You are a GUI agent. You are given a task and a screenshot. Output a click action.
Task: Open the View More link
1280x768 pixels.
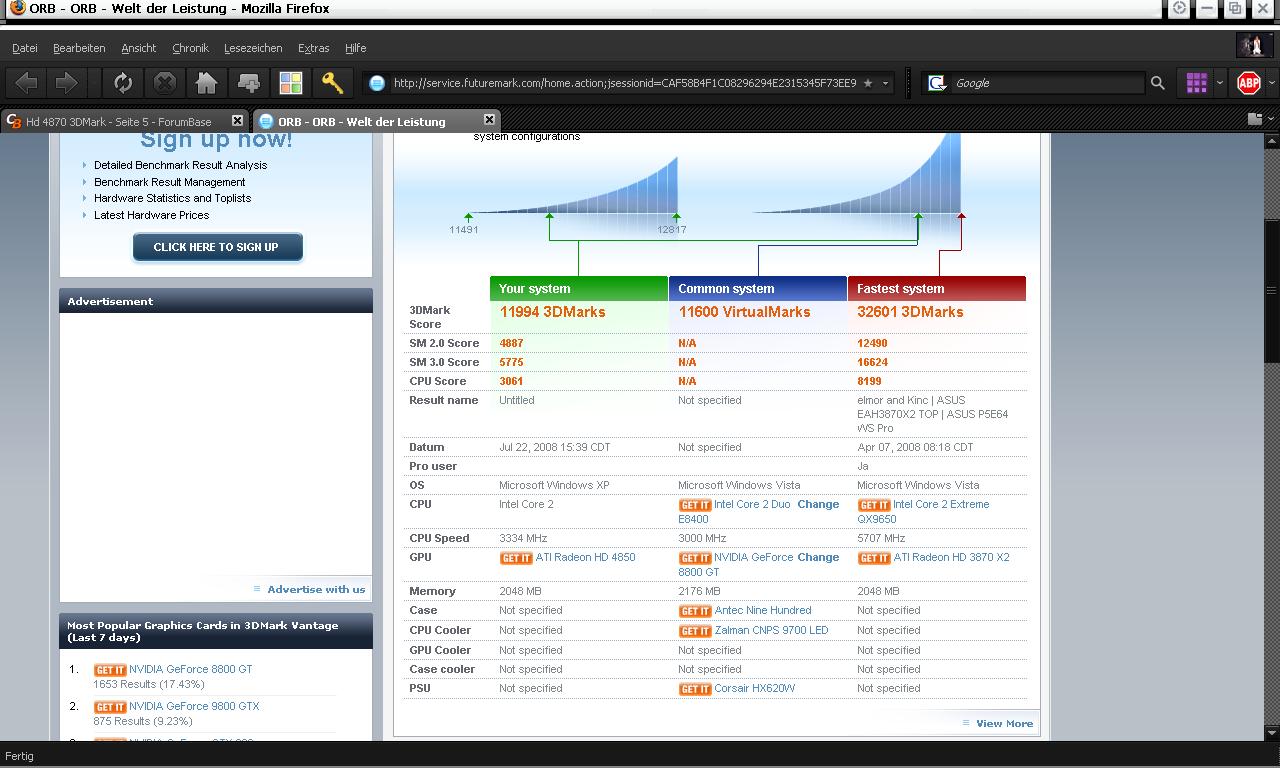(1004, 723)
